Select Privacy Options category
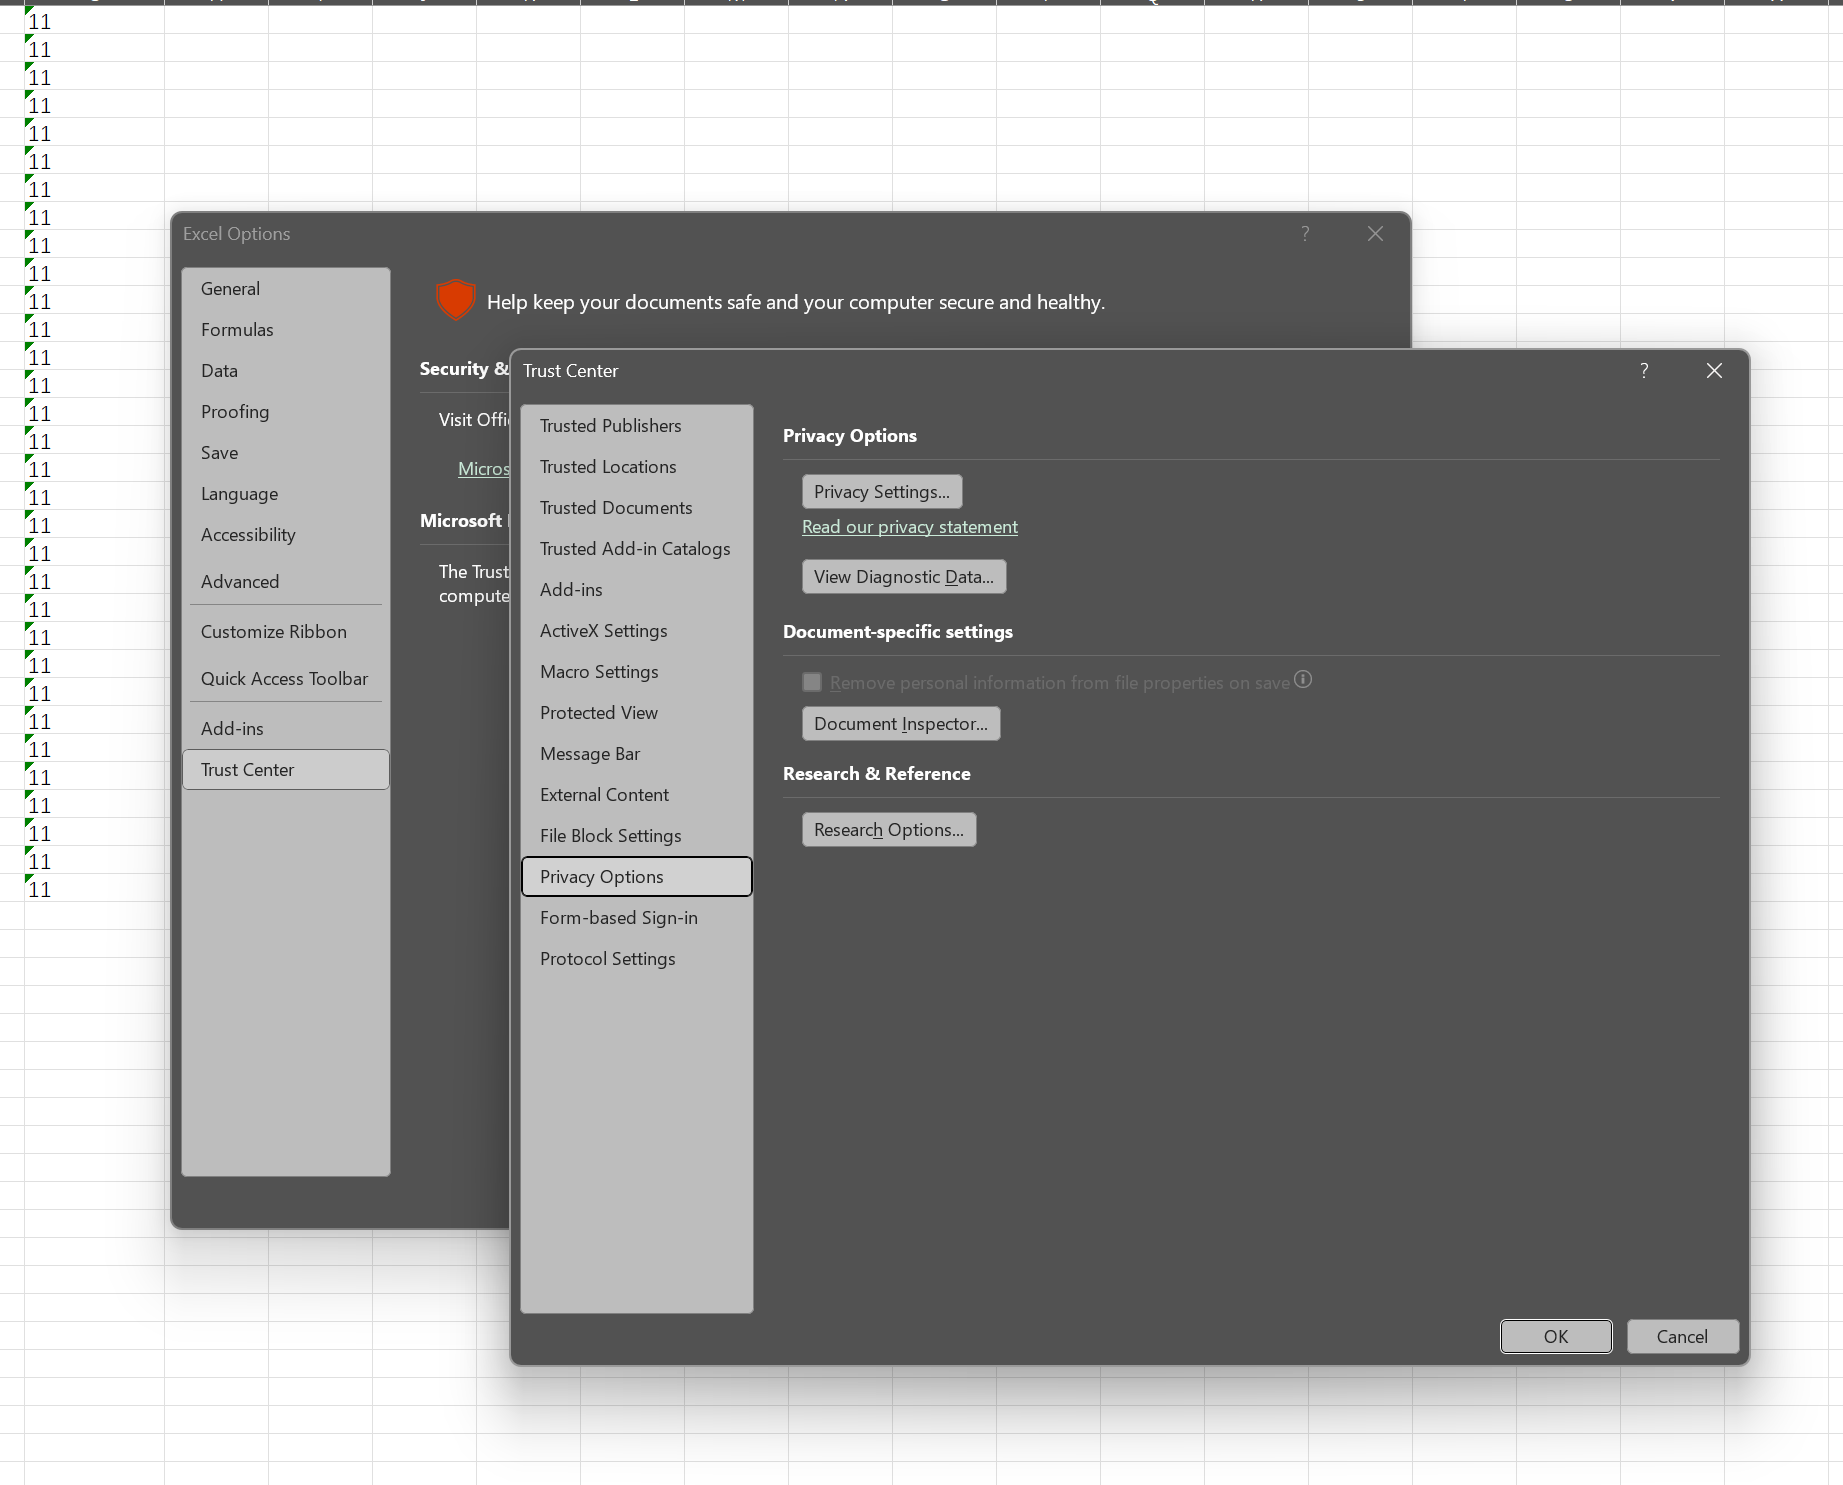The height and width of the screenshot is (1485, 1843). (637, 877)
